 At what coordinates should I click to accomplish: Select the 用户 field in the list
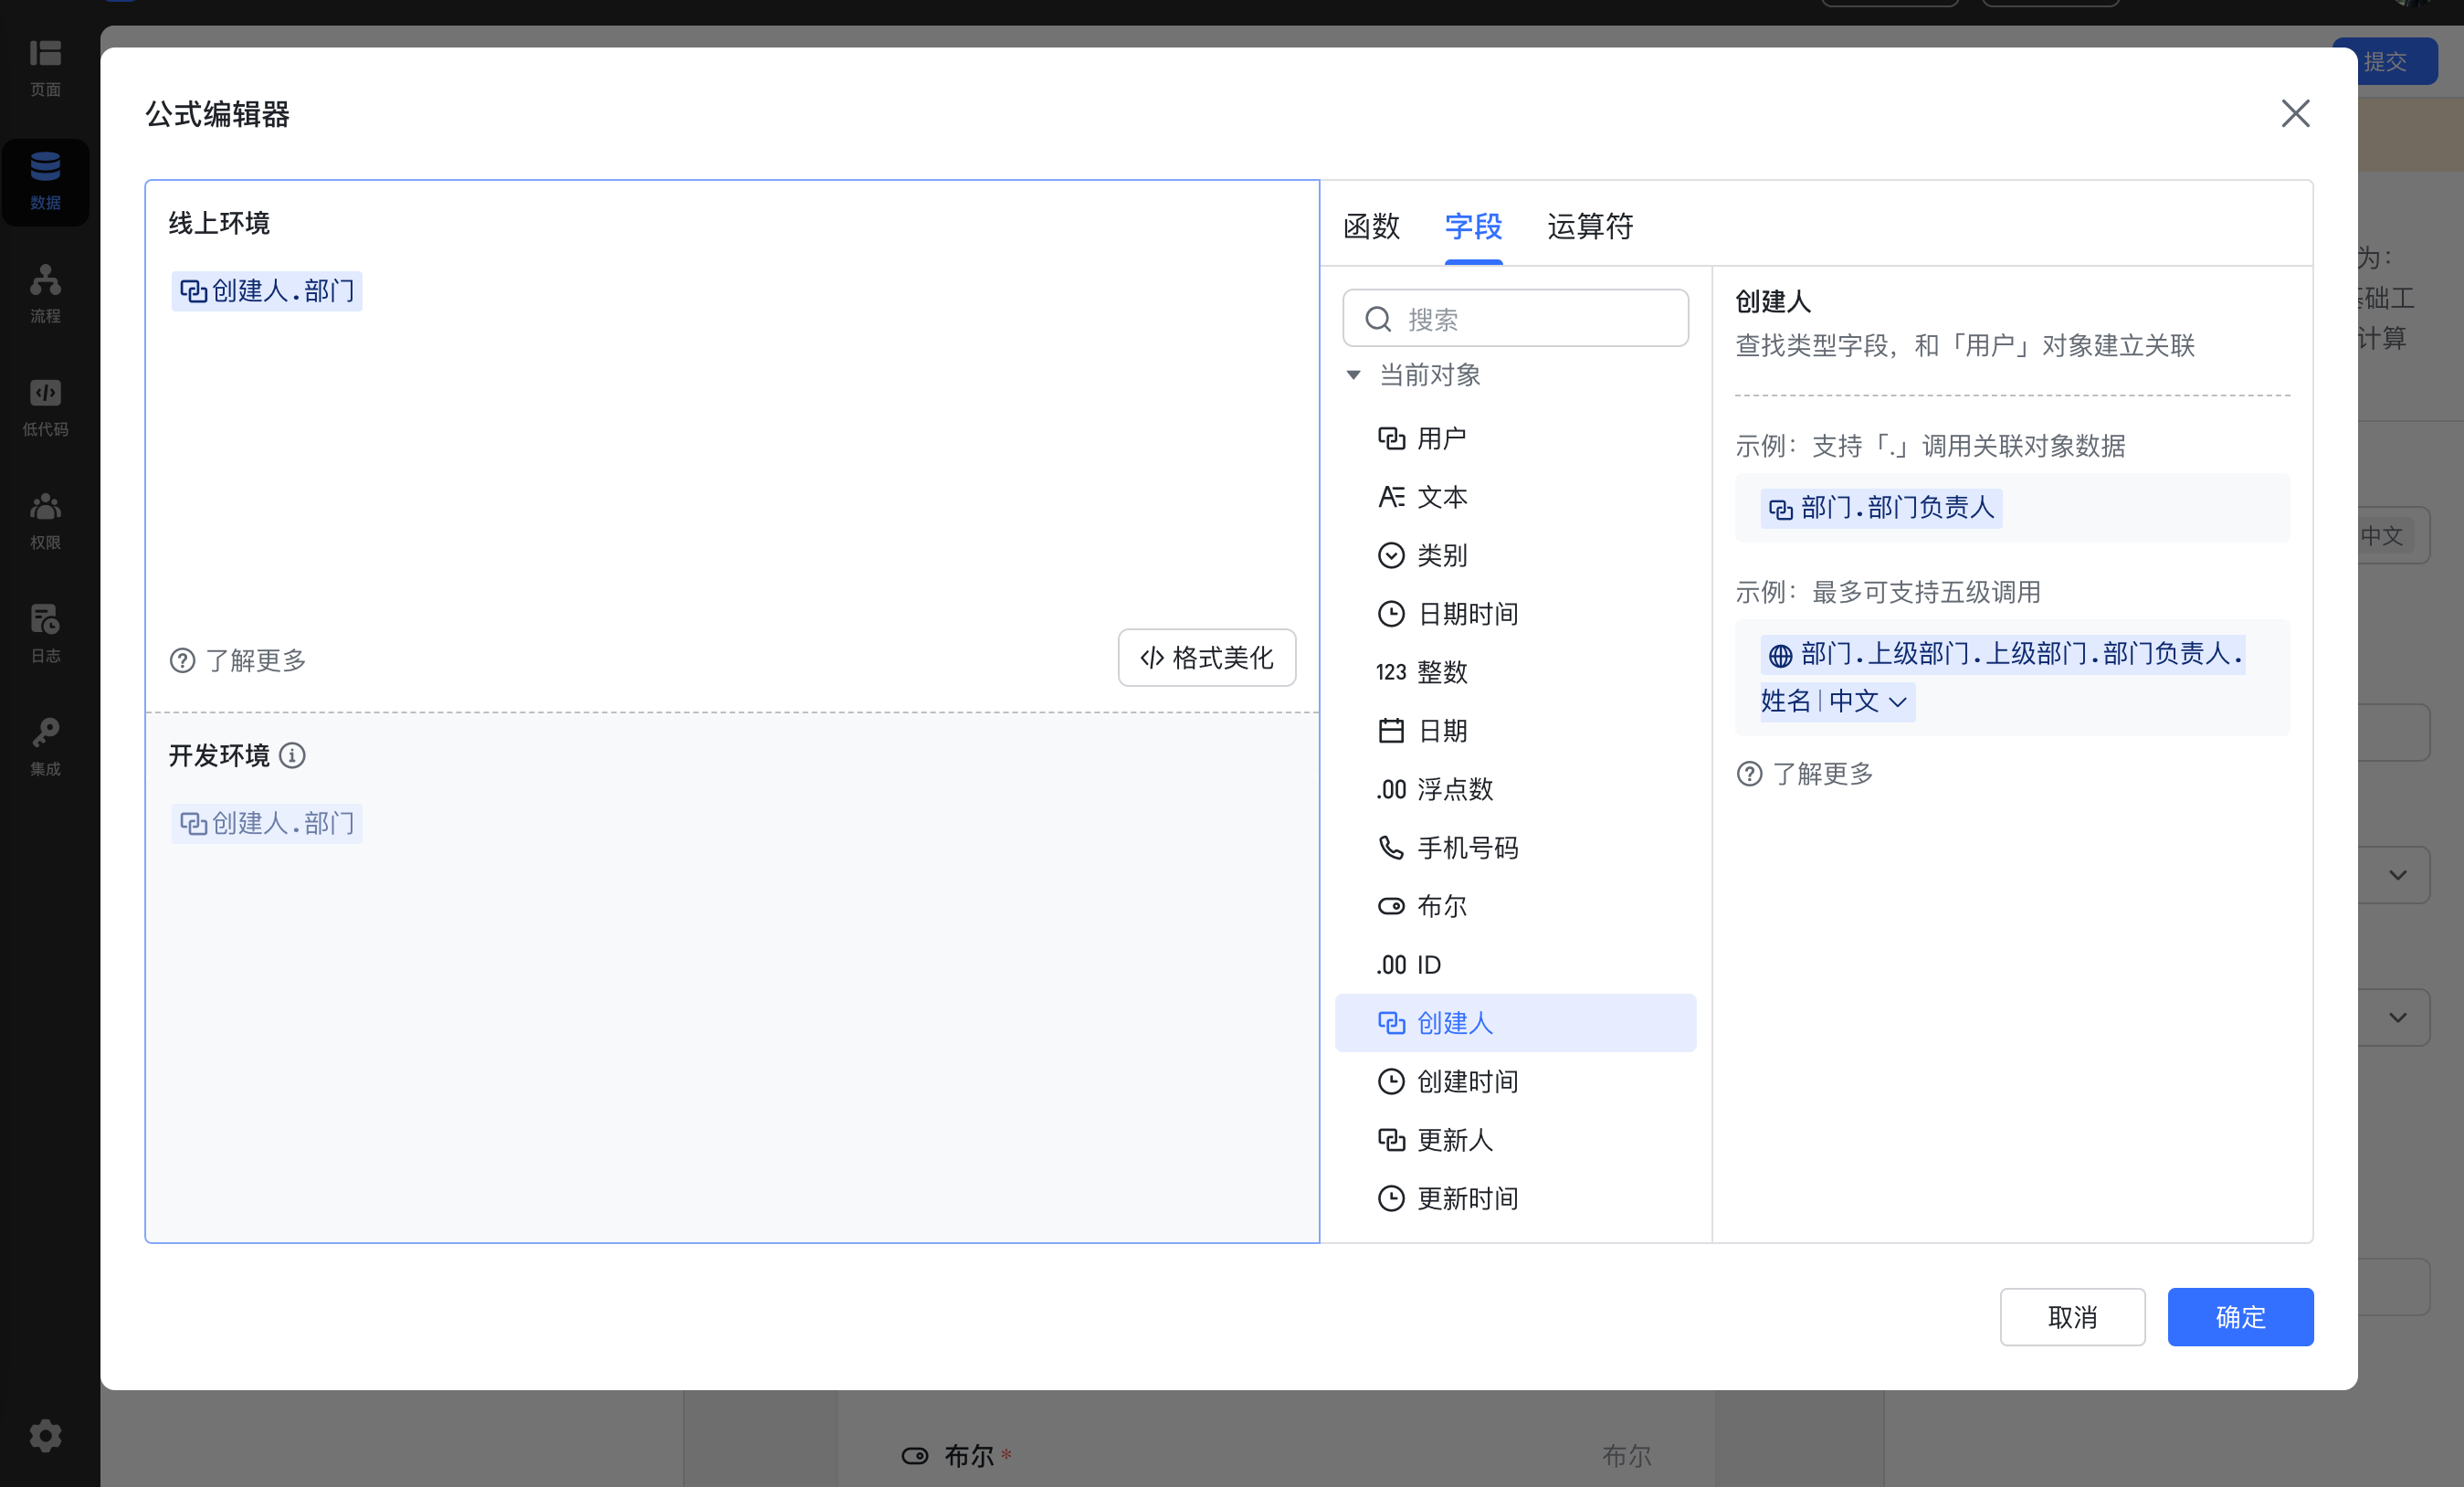point(1515,438)
